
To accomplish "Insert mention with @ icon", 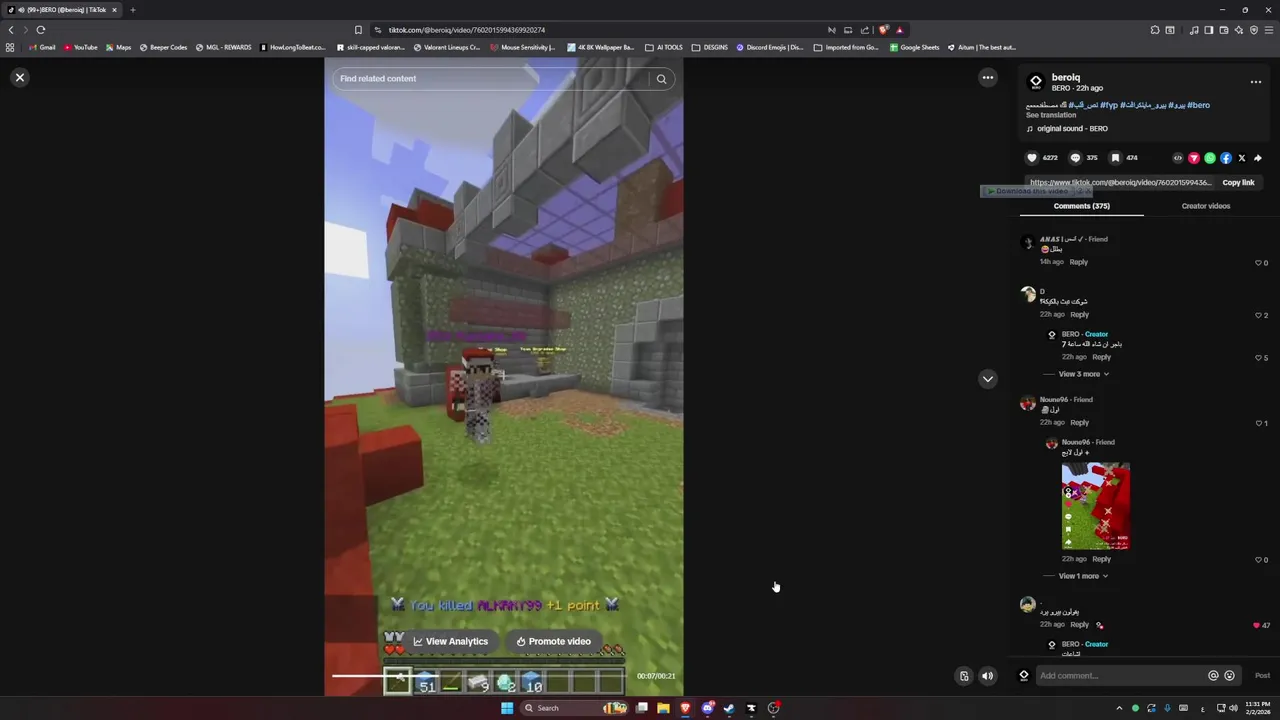I will pos(1213,676).
